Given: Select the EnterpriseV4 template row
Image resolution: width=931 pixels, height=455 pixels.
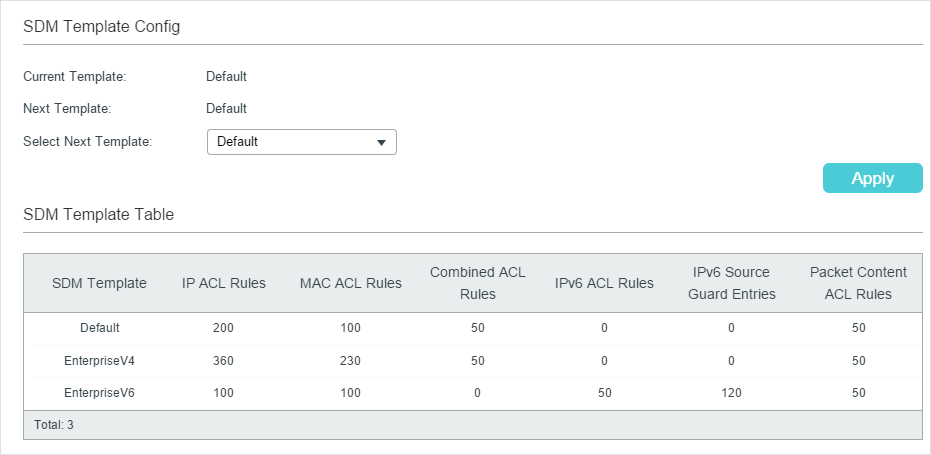Looking at the screenshot, I should coord(473,361).
